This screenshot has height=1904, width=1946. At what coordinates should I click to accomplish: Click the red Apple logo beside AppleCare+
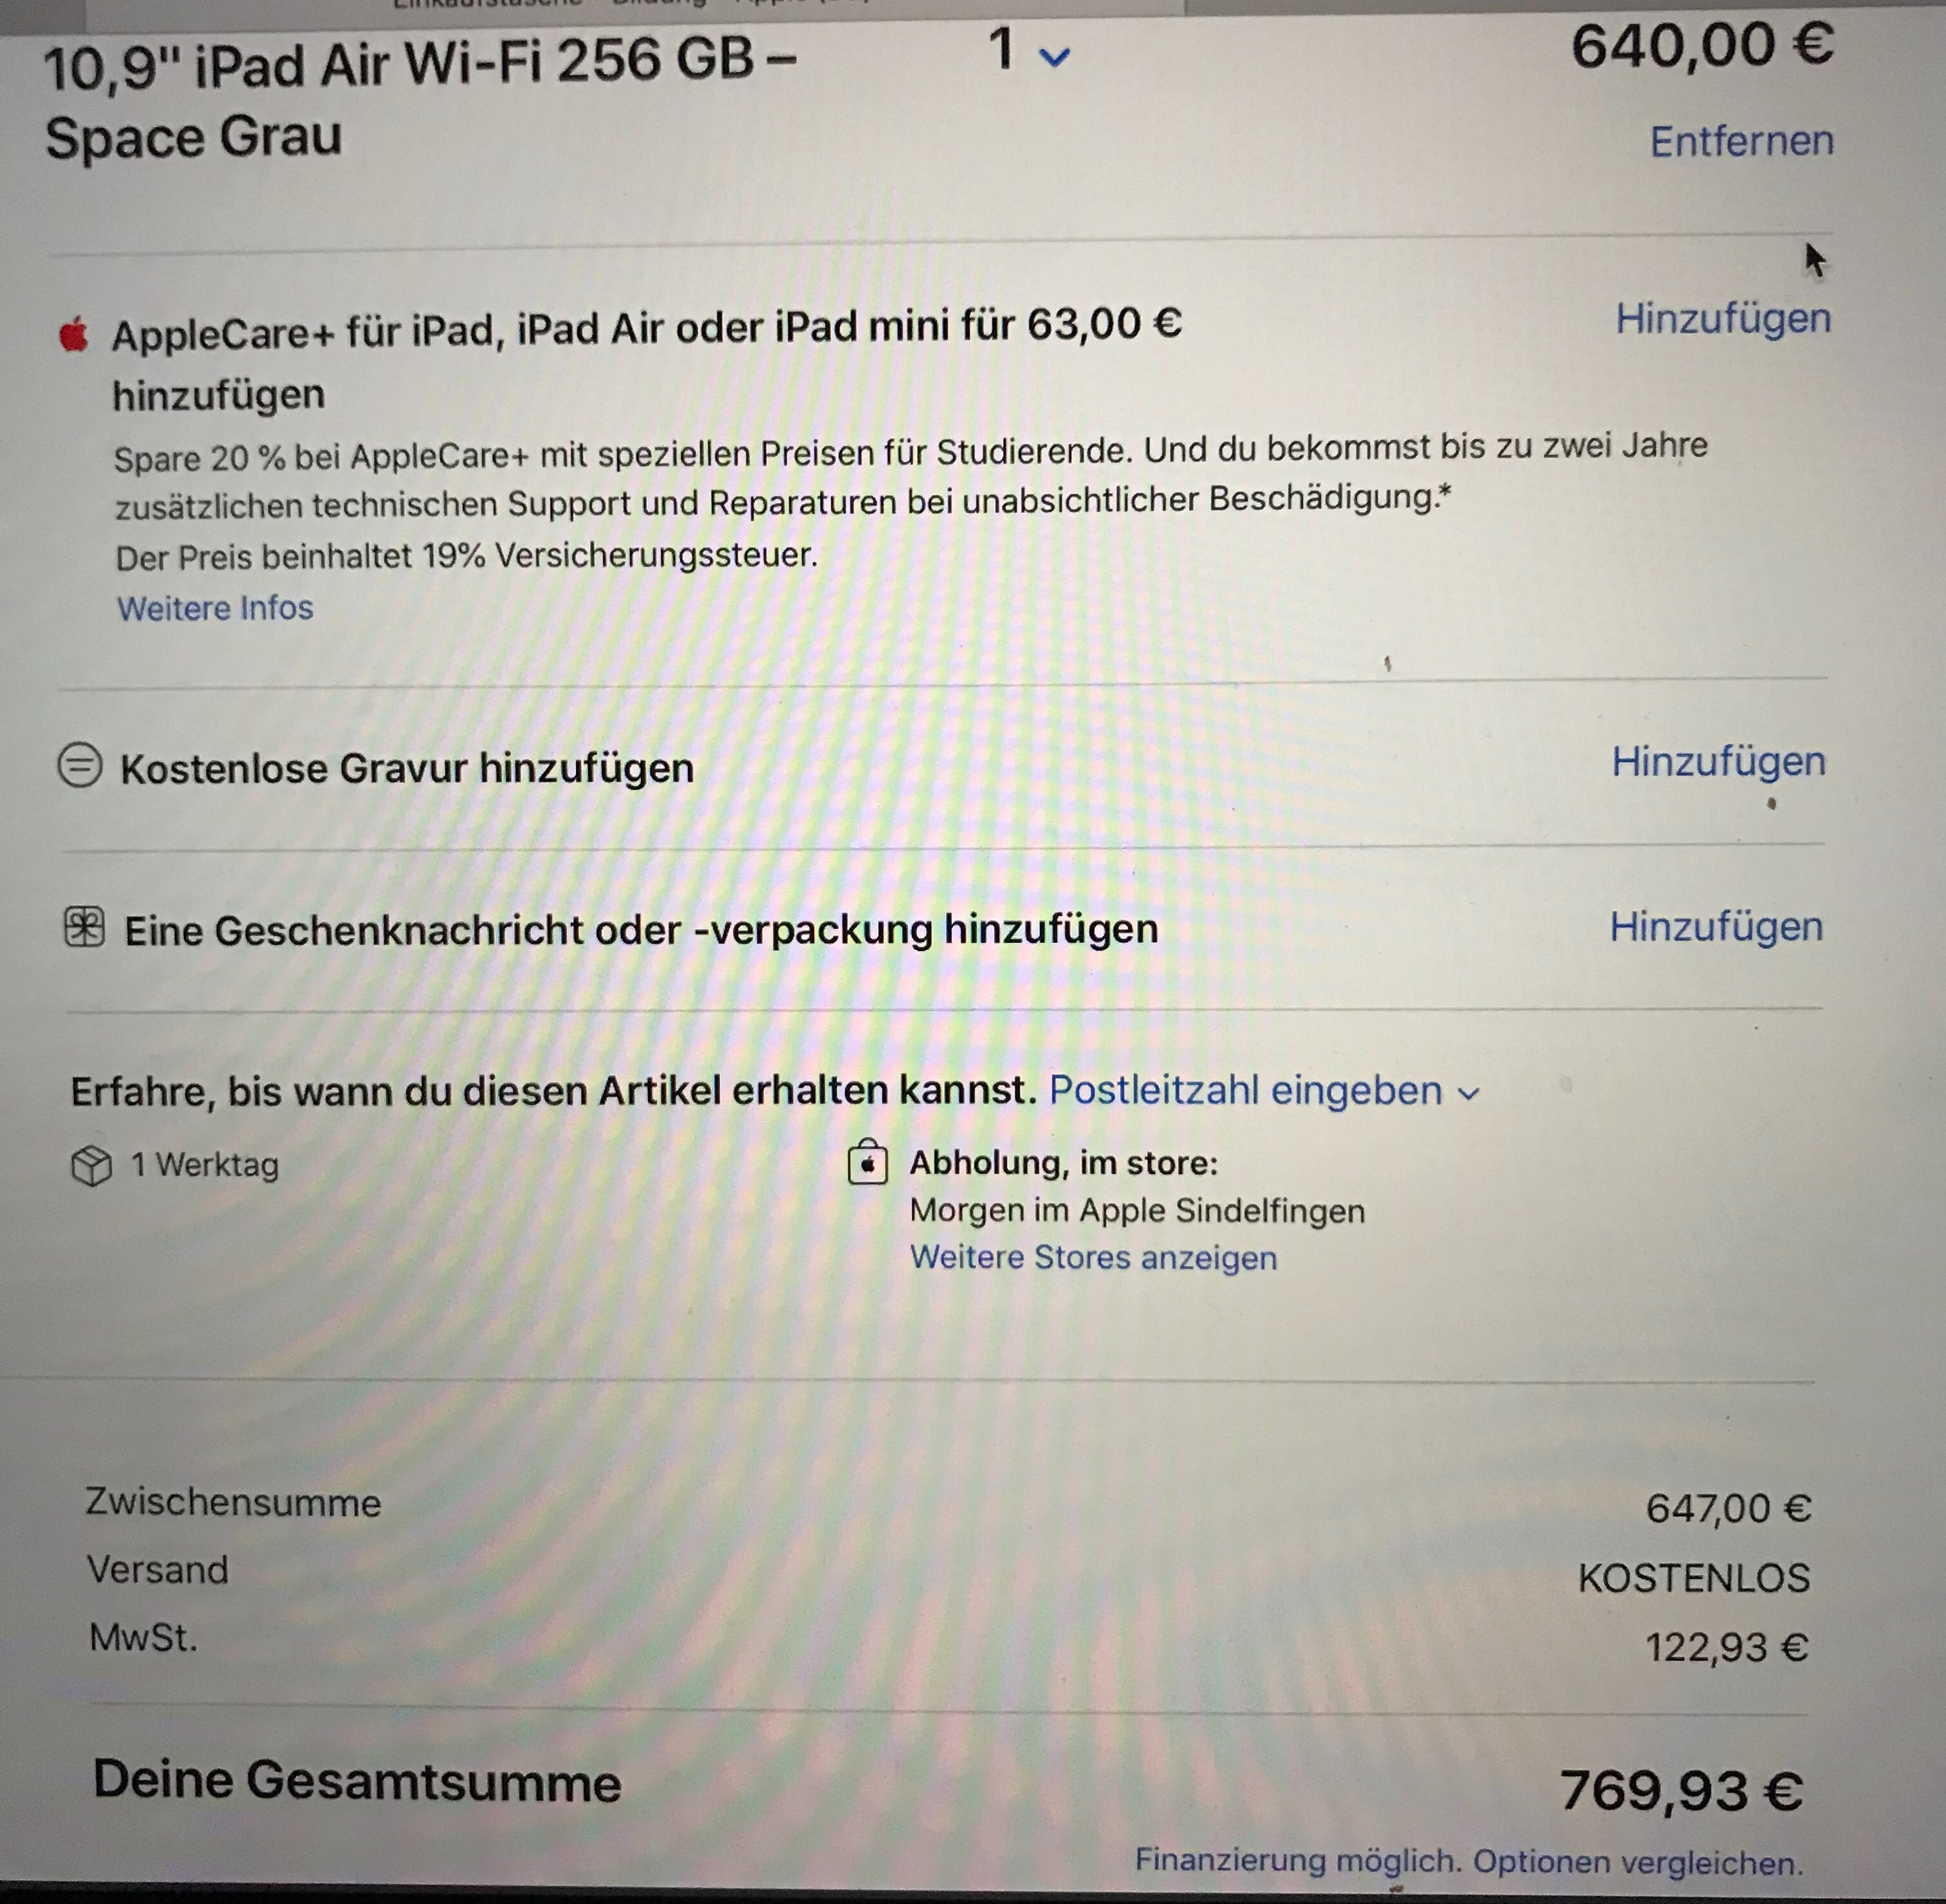(73, 334)
